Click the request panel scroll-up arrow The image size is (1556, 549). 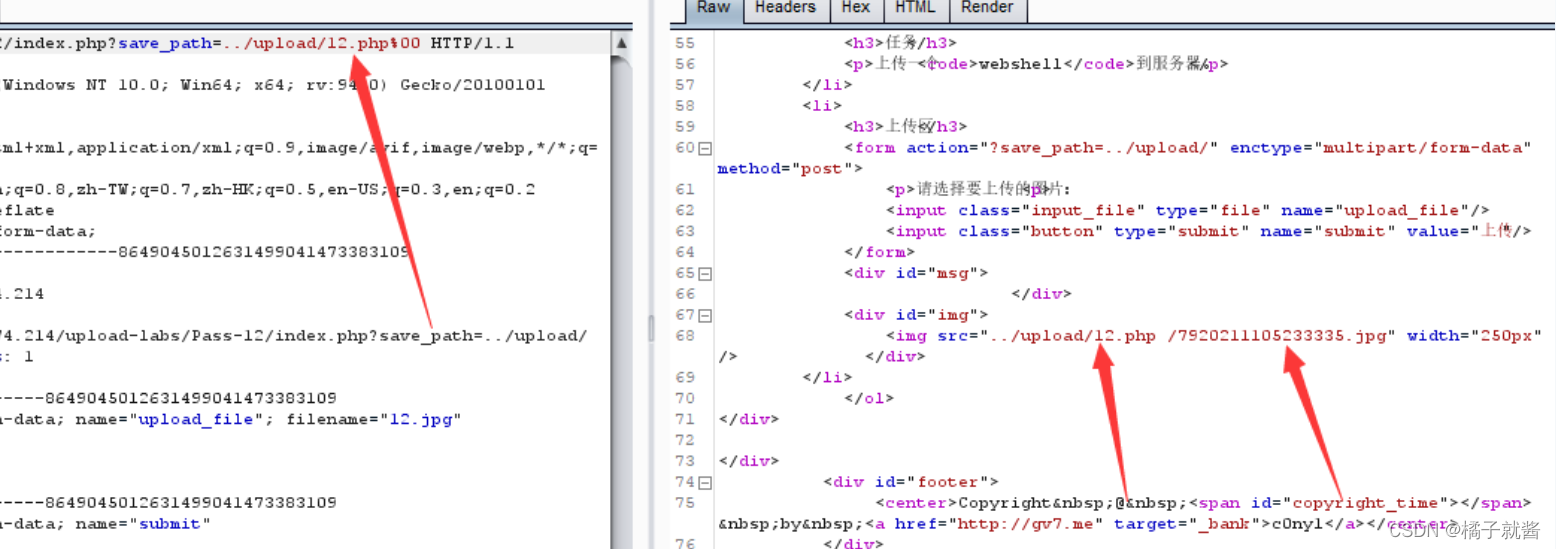[621, 44]
